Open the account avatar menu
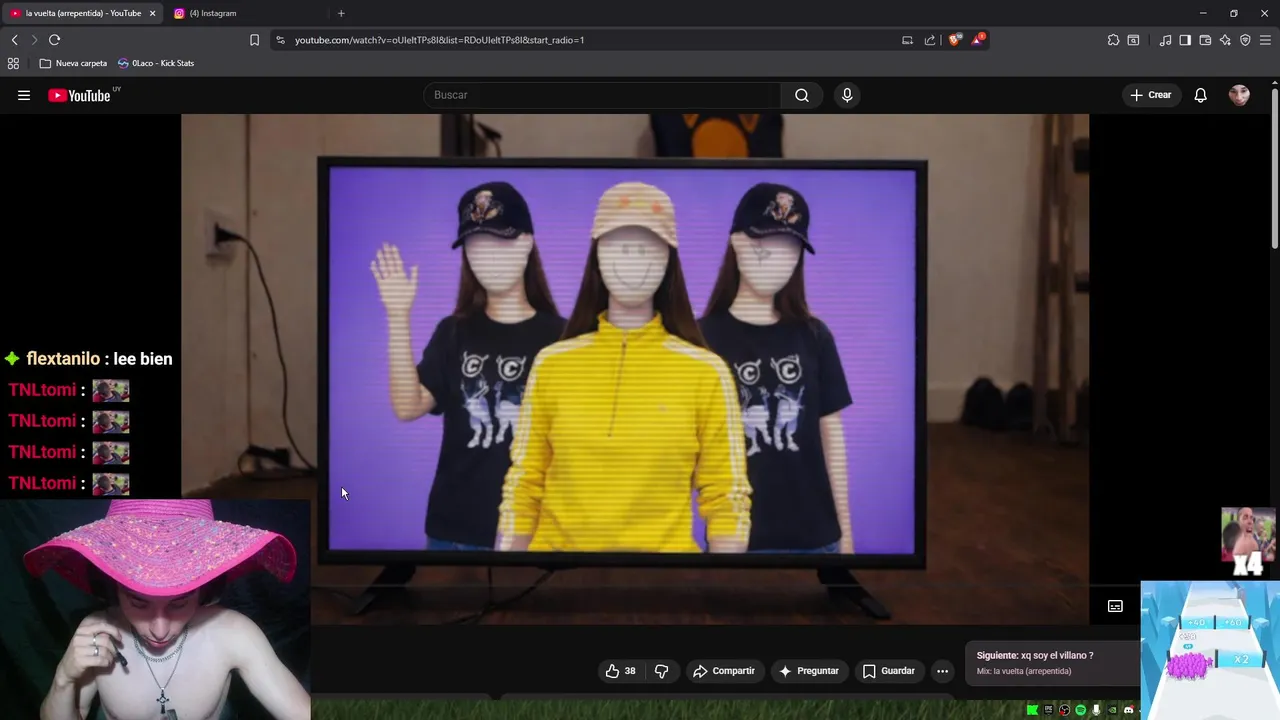 pyautogui.click(x=1239, y=95)
